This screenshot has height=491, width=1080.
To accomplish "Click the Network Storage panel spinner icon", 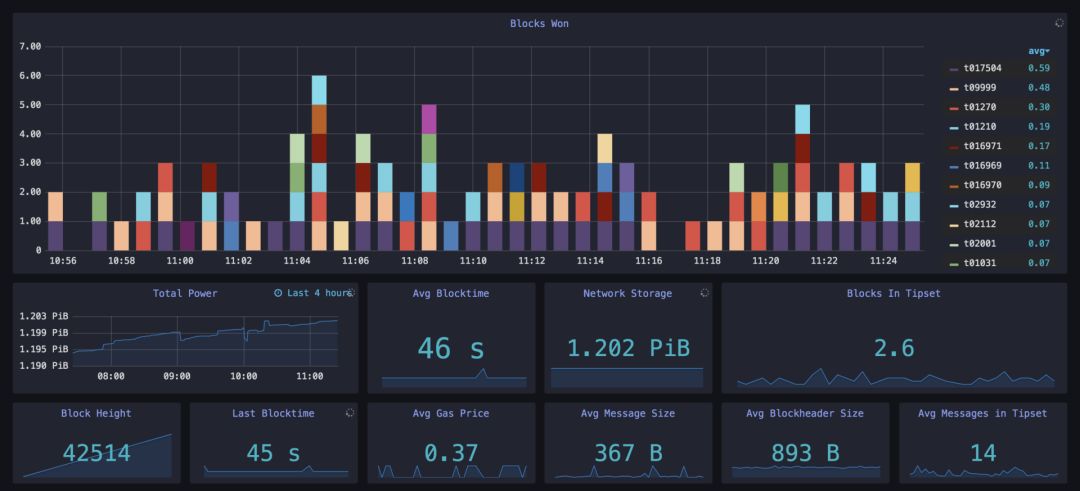I will click(705, 293).
